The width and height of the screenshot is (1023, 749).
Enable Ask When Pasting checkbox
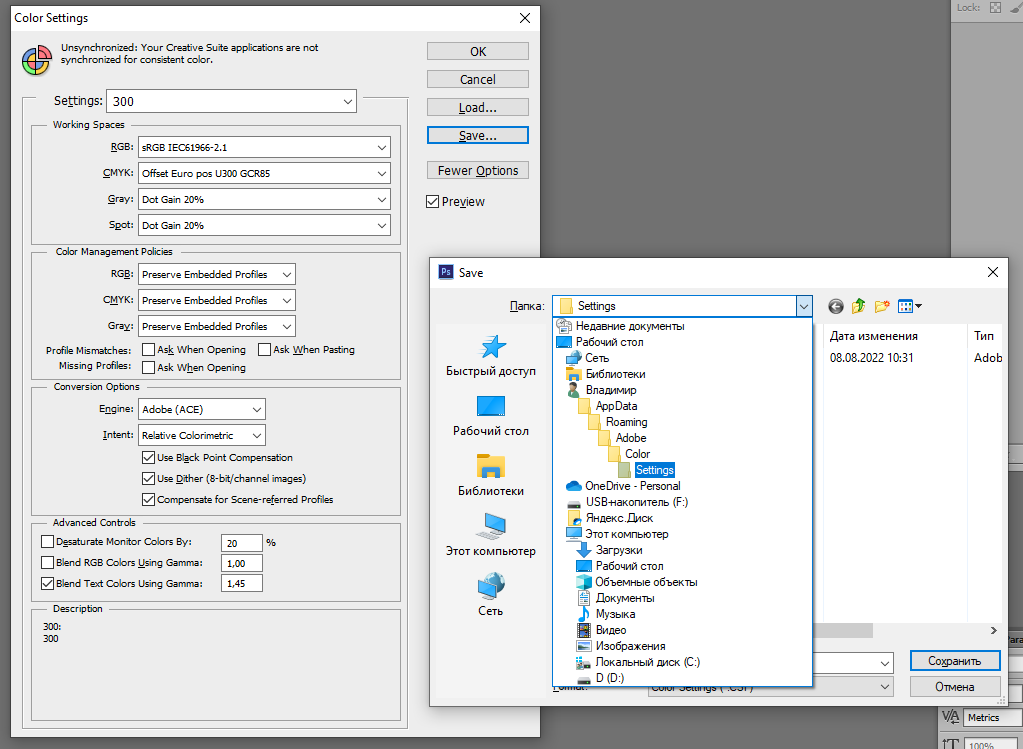(264, 350)
